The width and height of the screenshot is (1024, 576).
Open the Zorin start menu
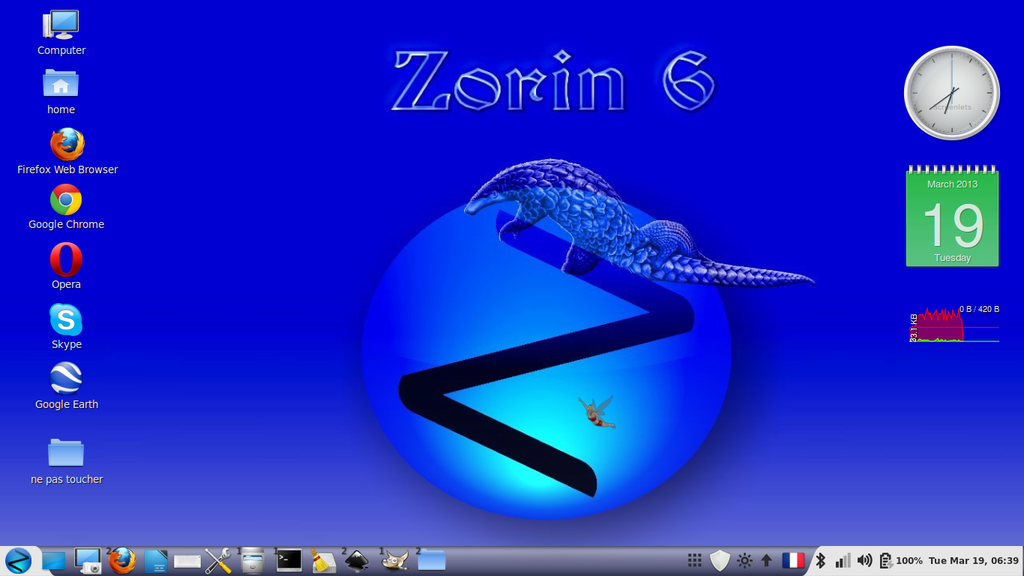tap(18, 561)
